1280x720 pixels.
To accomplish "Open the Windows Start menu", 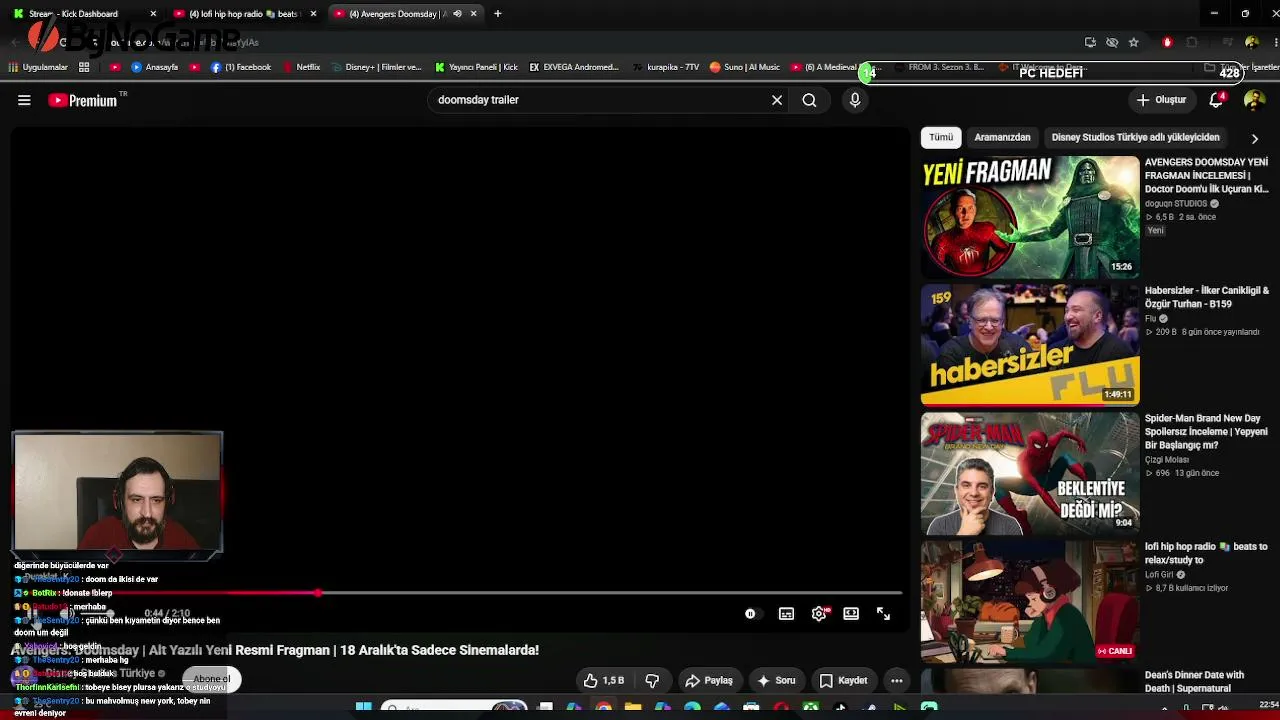I will [364, 708].
